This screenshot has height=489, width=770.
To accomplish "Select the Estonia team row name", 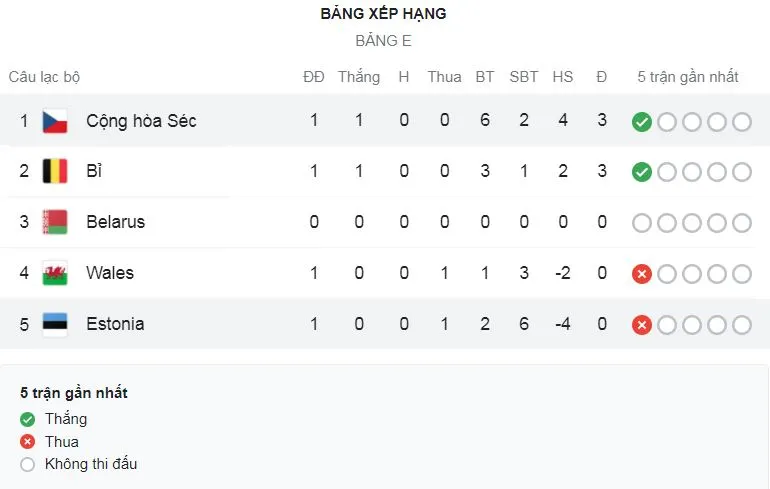I will [x=115, y=324].
